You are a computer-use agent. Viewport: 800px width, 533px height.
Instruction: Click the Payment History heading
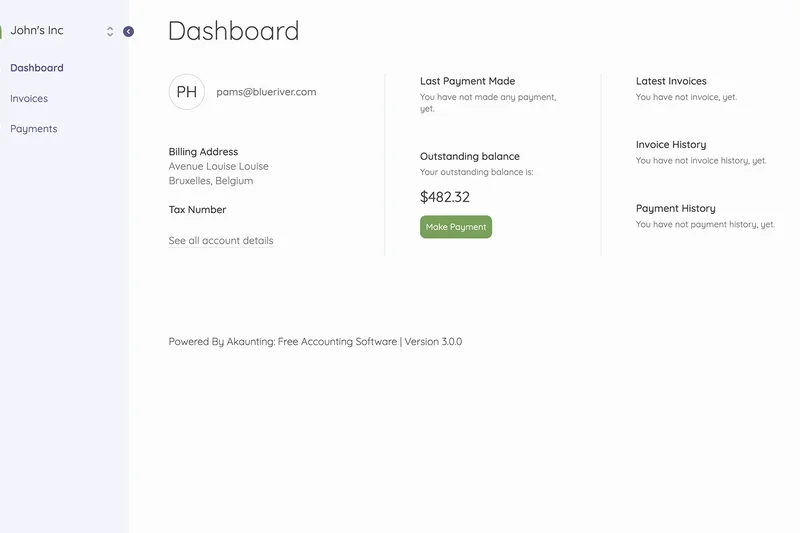675,209
